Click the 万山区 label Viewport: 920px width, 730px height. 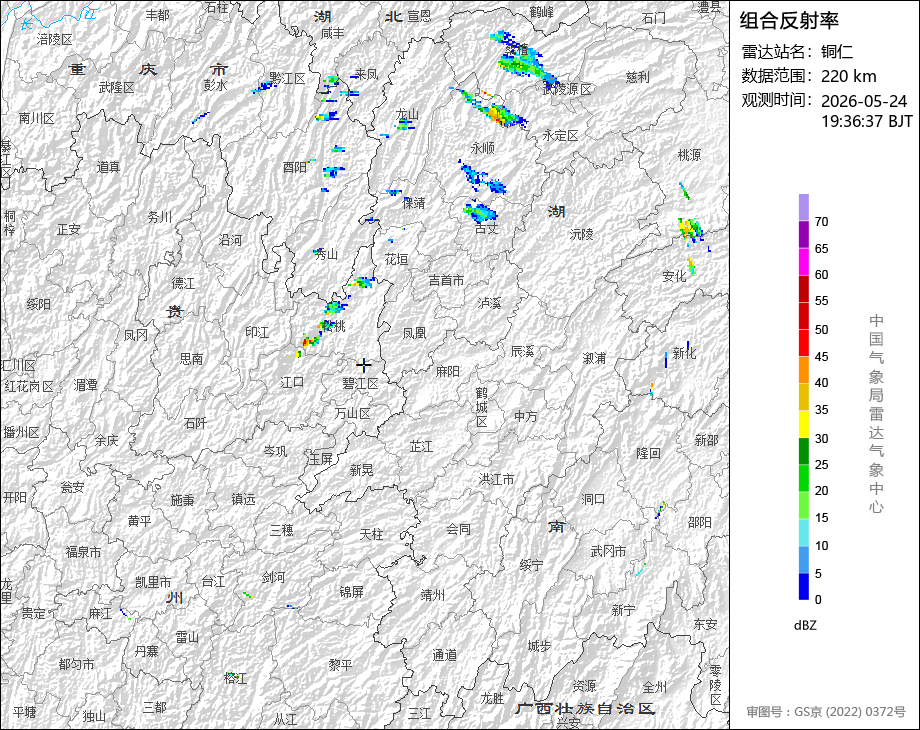pyautogui.click(x=353, y=413)
